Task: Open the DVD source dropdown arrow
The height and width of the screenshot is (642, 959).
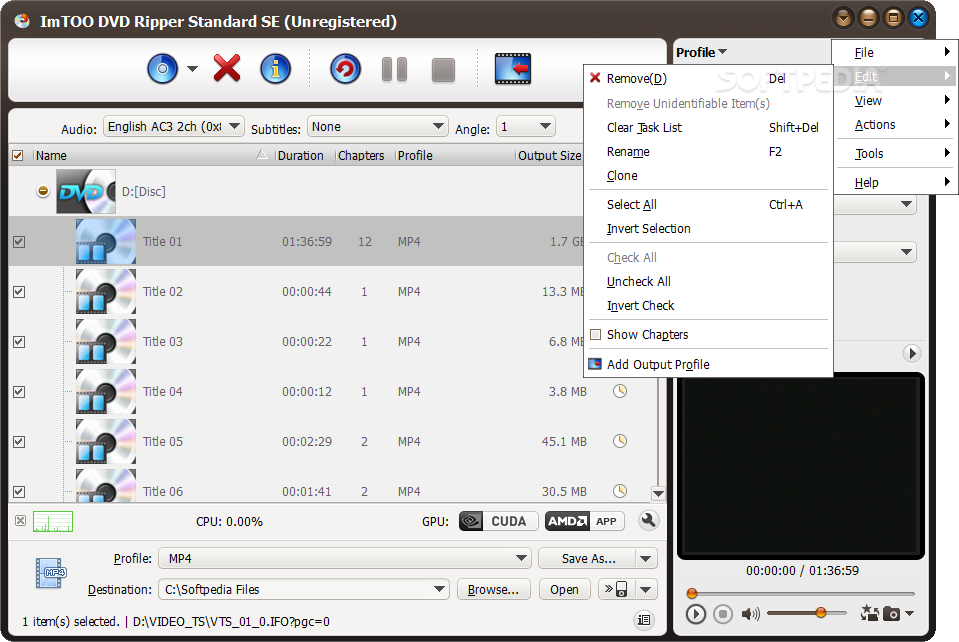Action: click(x=192, y=68)
